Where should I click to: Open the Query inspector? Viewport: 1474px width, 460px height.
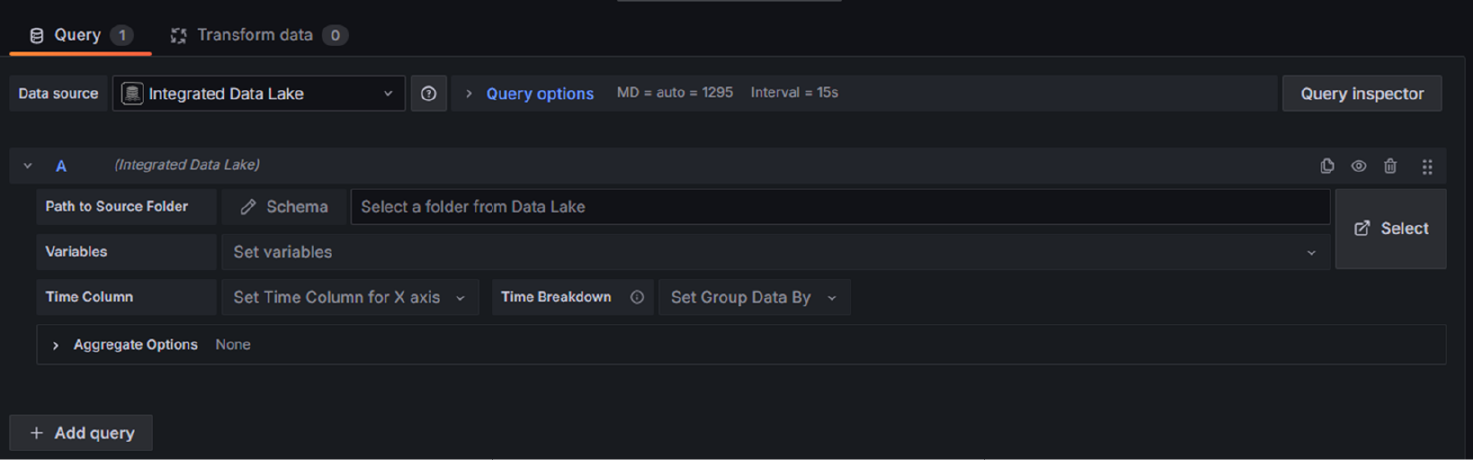(x=1362, y=93)
